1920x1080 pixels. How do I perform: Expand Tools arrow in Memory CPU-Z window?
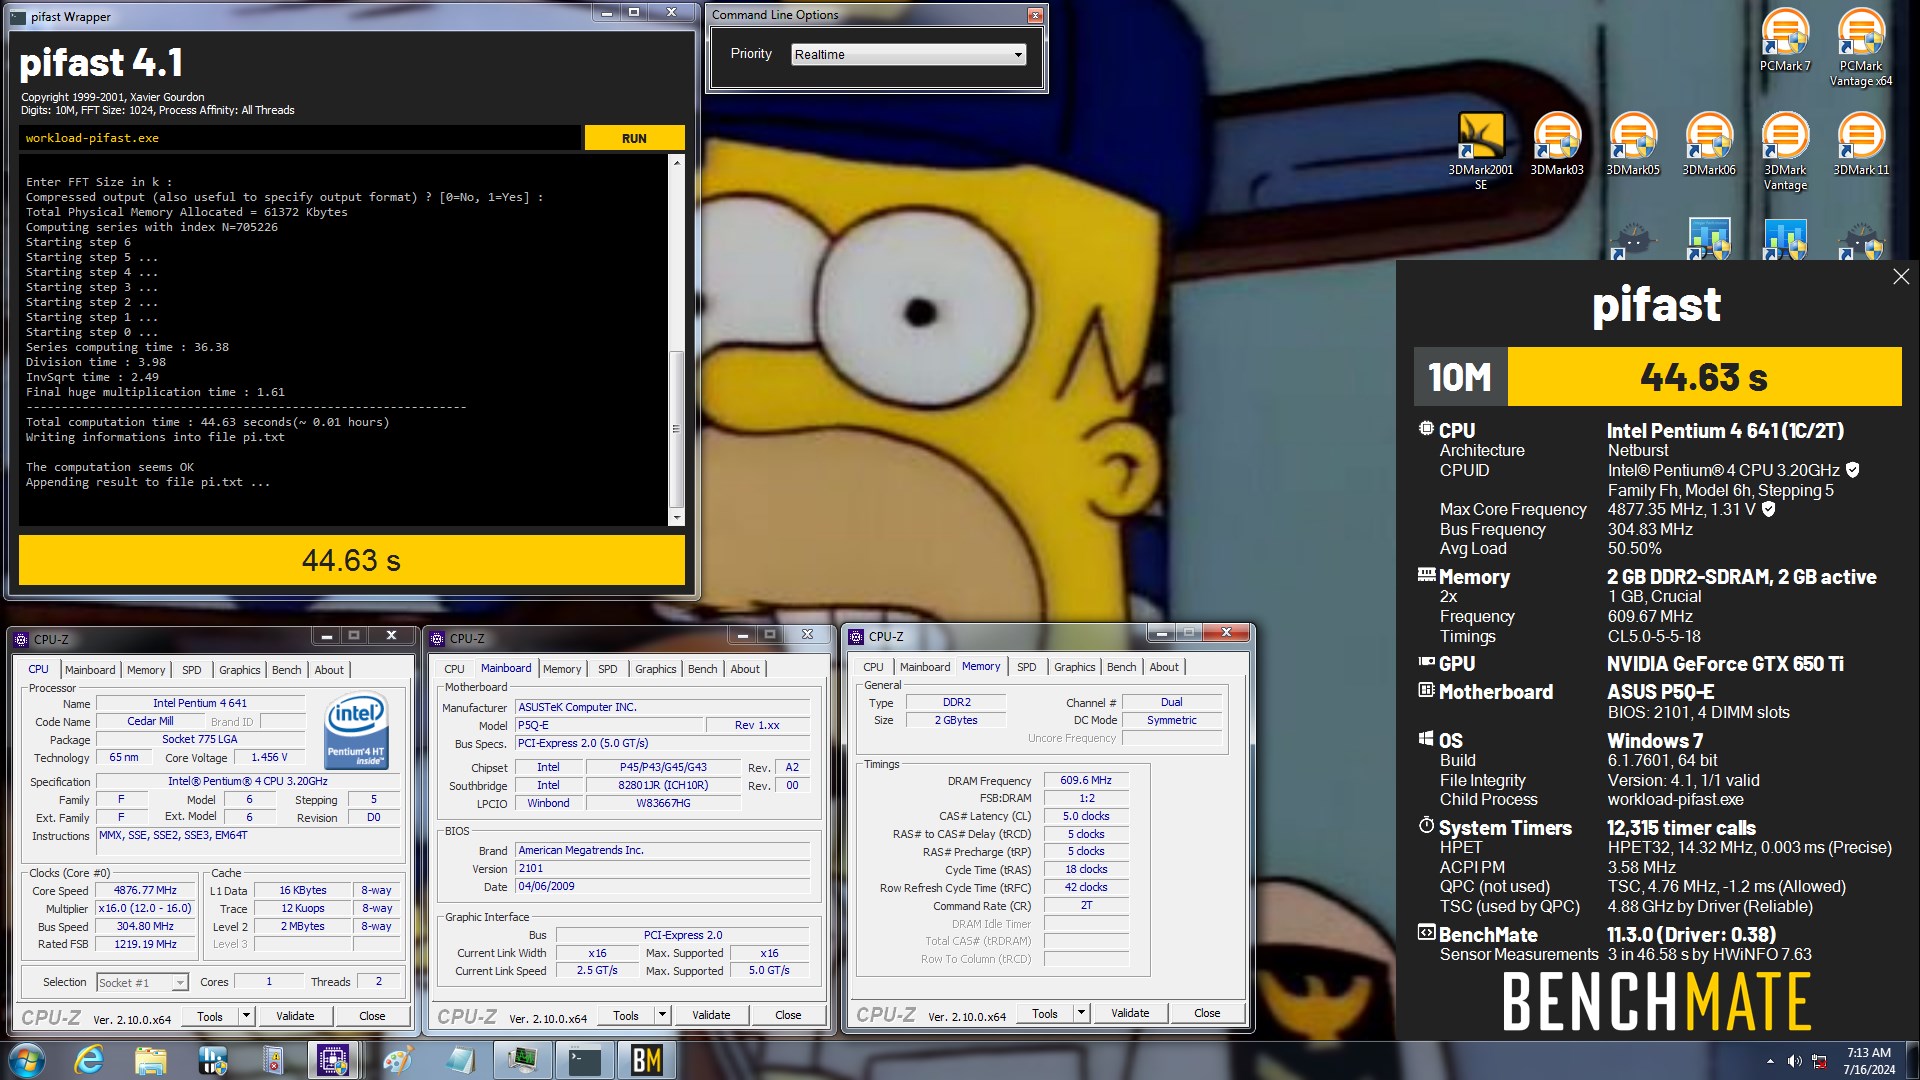[1081, 1013]
